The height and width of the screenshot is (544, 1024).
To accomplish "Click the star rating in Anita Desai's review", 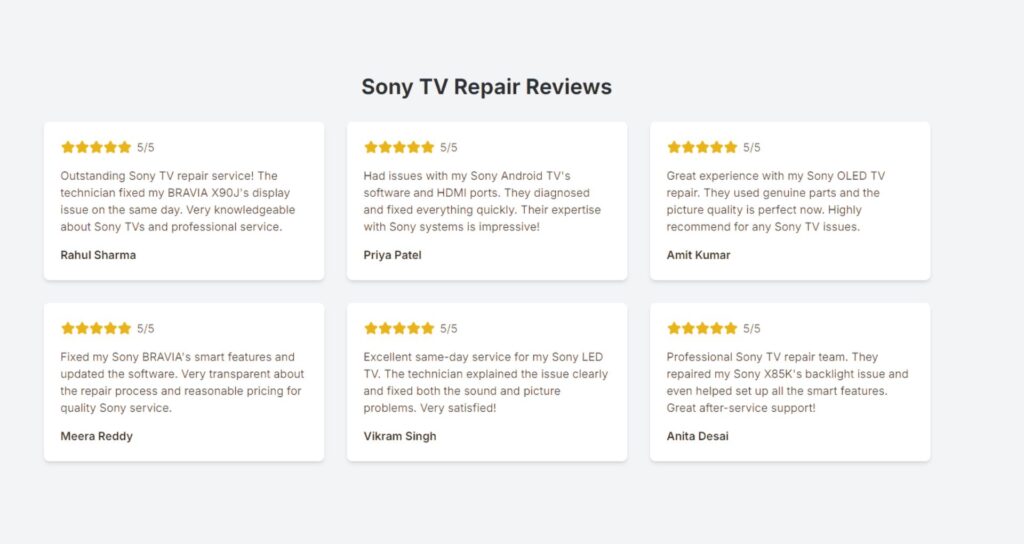I will pos(702,328).
